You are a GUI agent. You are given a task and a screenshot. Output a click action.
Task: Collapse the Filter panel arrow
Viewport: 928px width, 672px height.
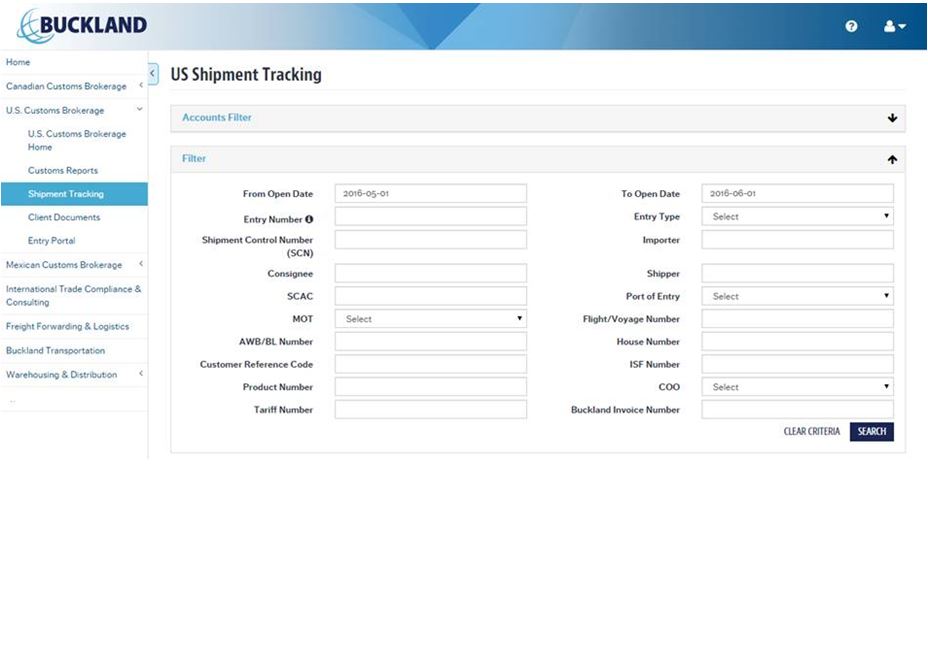click(892, 159)
